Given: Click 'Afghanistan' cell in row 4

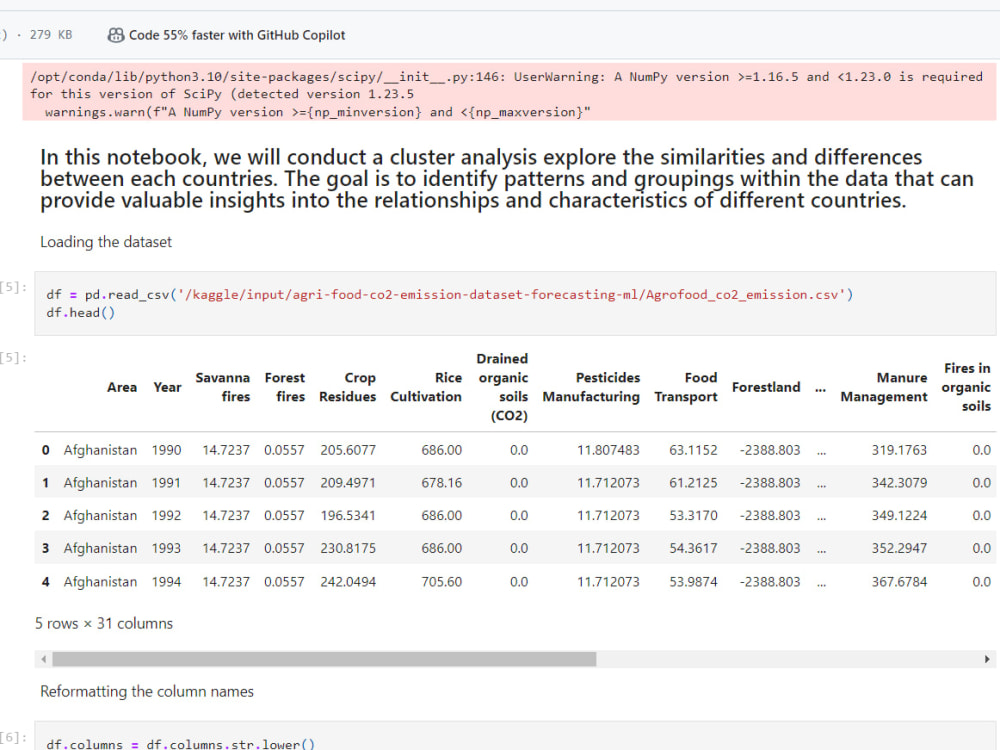Looking at the screenshot, I should tap(100, 582).
